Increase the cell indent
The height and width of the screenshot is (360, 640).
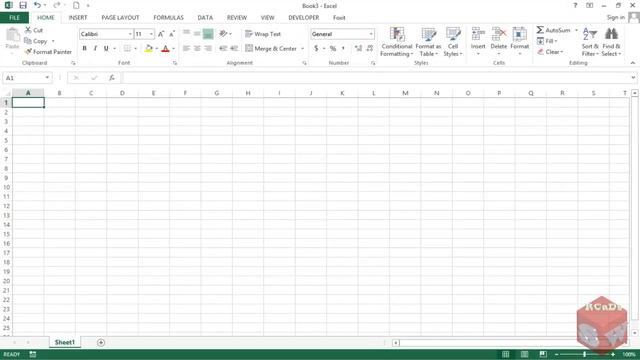tap(234, 49)
